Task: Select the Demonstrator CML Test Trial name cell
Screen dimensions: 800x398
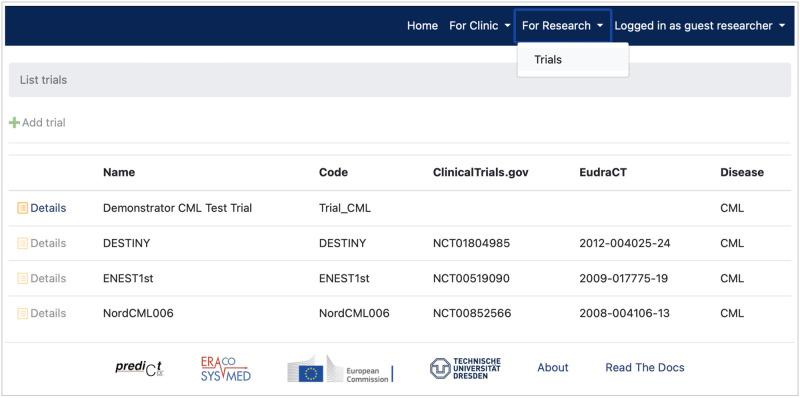Action: (x=178, y=208)
